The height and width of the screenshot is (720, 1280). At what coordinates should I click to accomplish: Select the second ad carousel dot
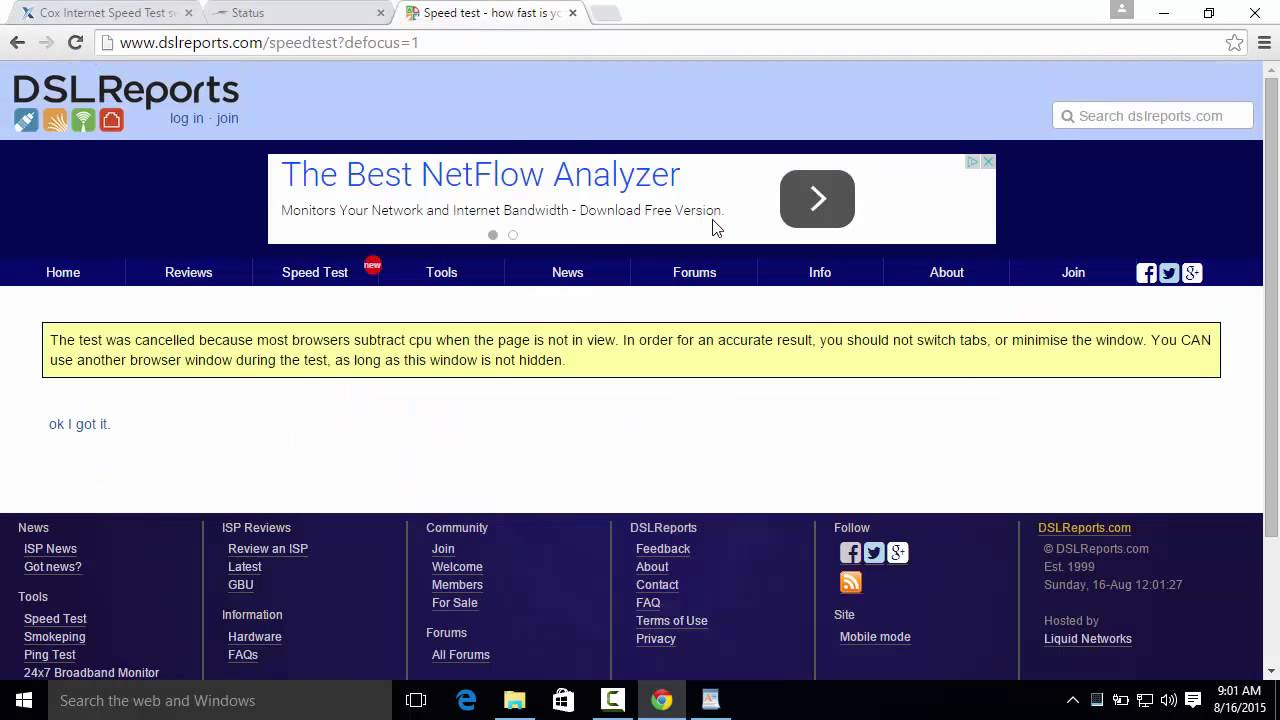click(x=513, y=235)
